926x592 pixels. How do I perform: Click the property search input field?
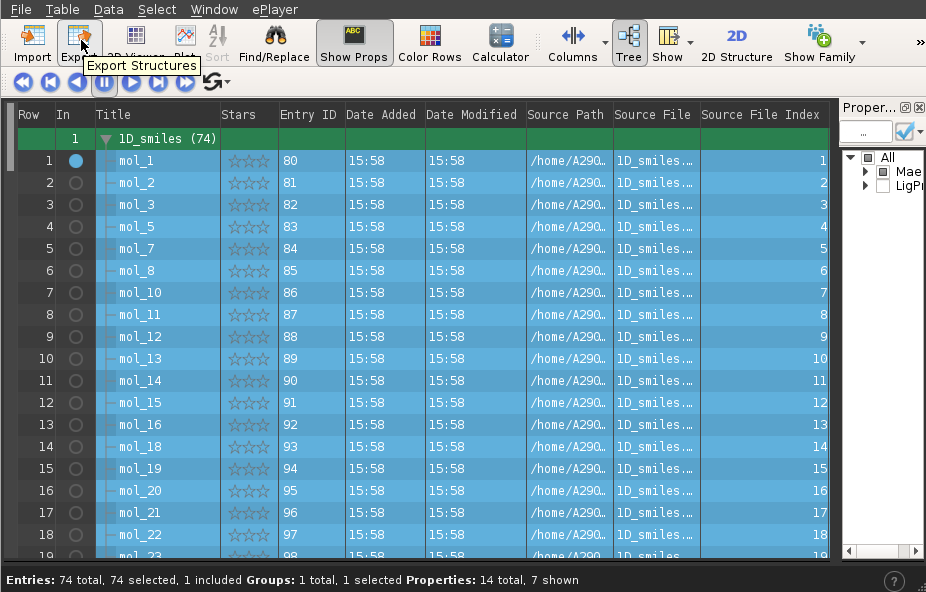click(x=866, y=132)
